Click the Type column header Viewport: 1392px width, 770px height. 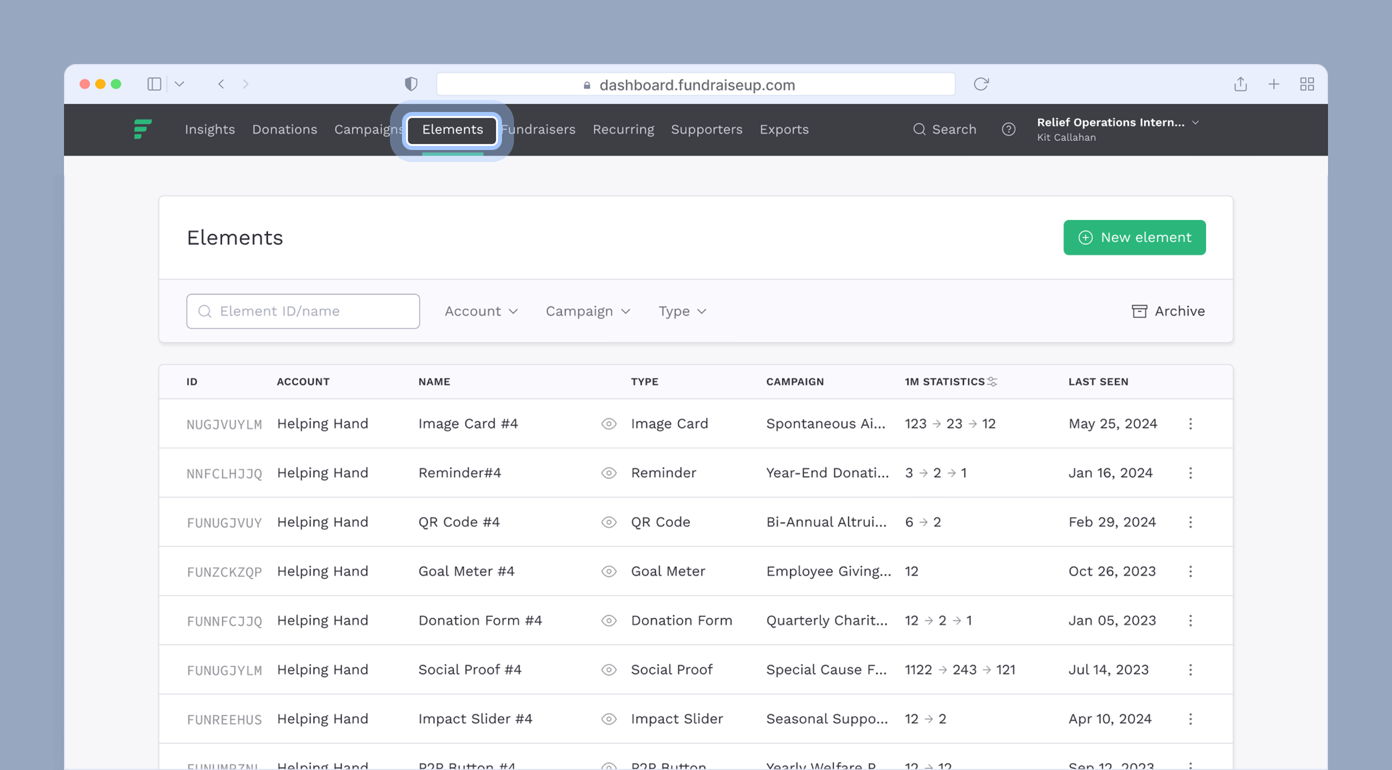644,382
